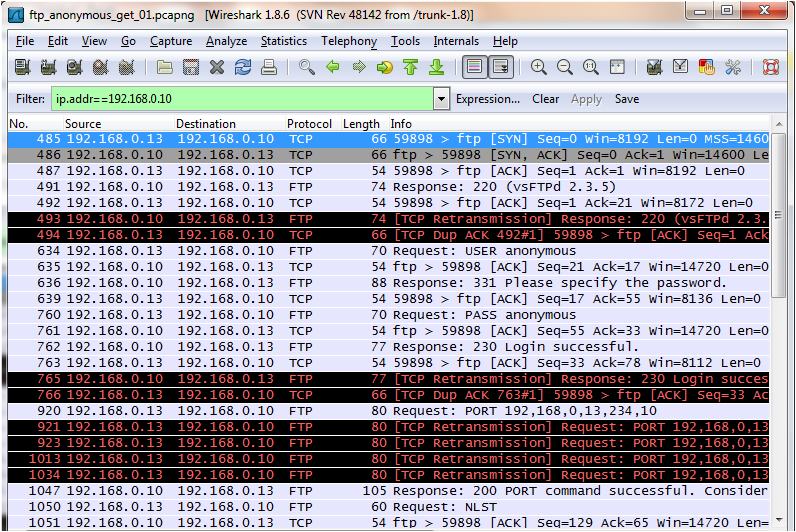Open the Analyze menu
The height and width of the screenshot is (532, 796).
(x=226, y=41)
